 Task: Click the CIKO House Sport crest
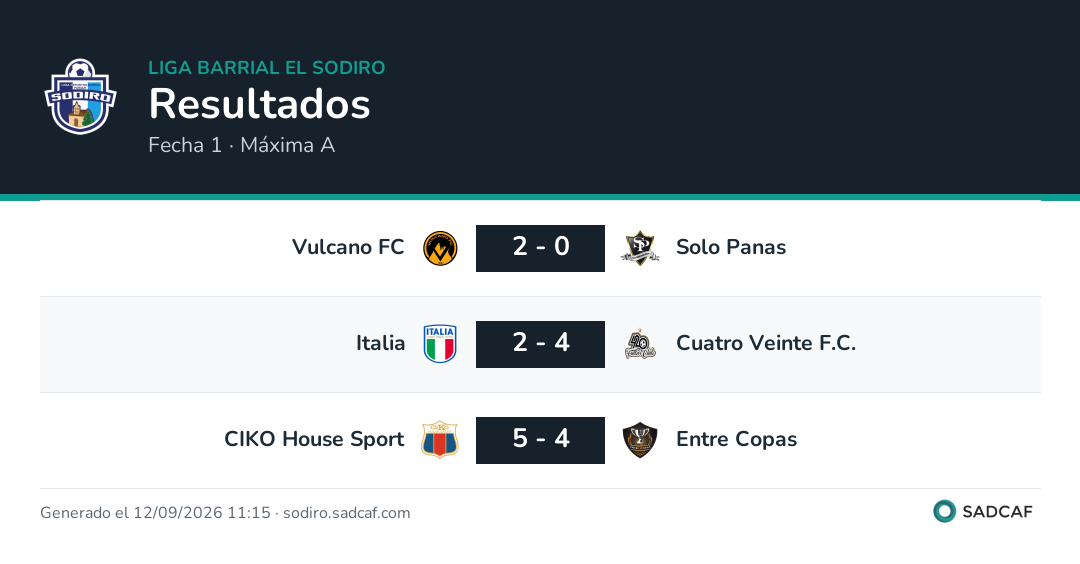pyautogui.click(x=440, y=439)
